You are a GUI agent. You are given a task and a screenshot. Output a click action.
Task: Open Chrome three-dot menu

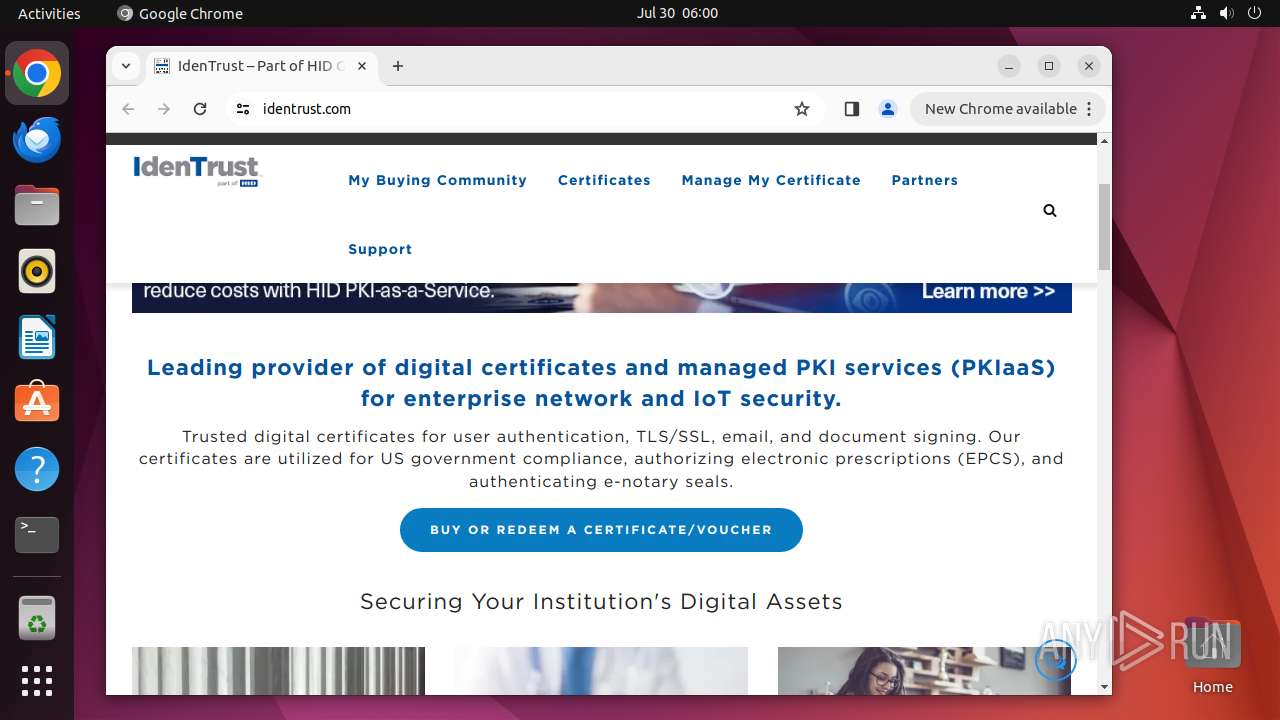coord(1089,109)
